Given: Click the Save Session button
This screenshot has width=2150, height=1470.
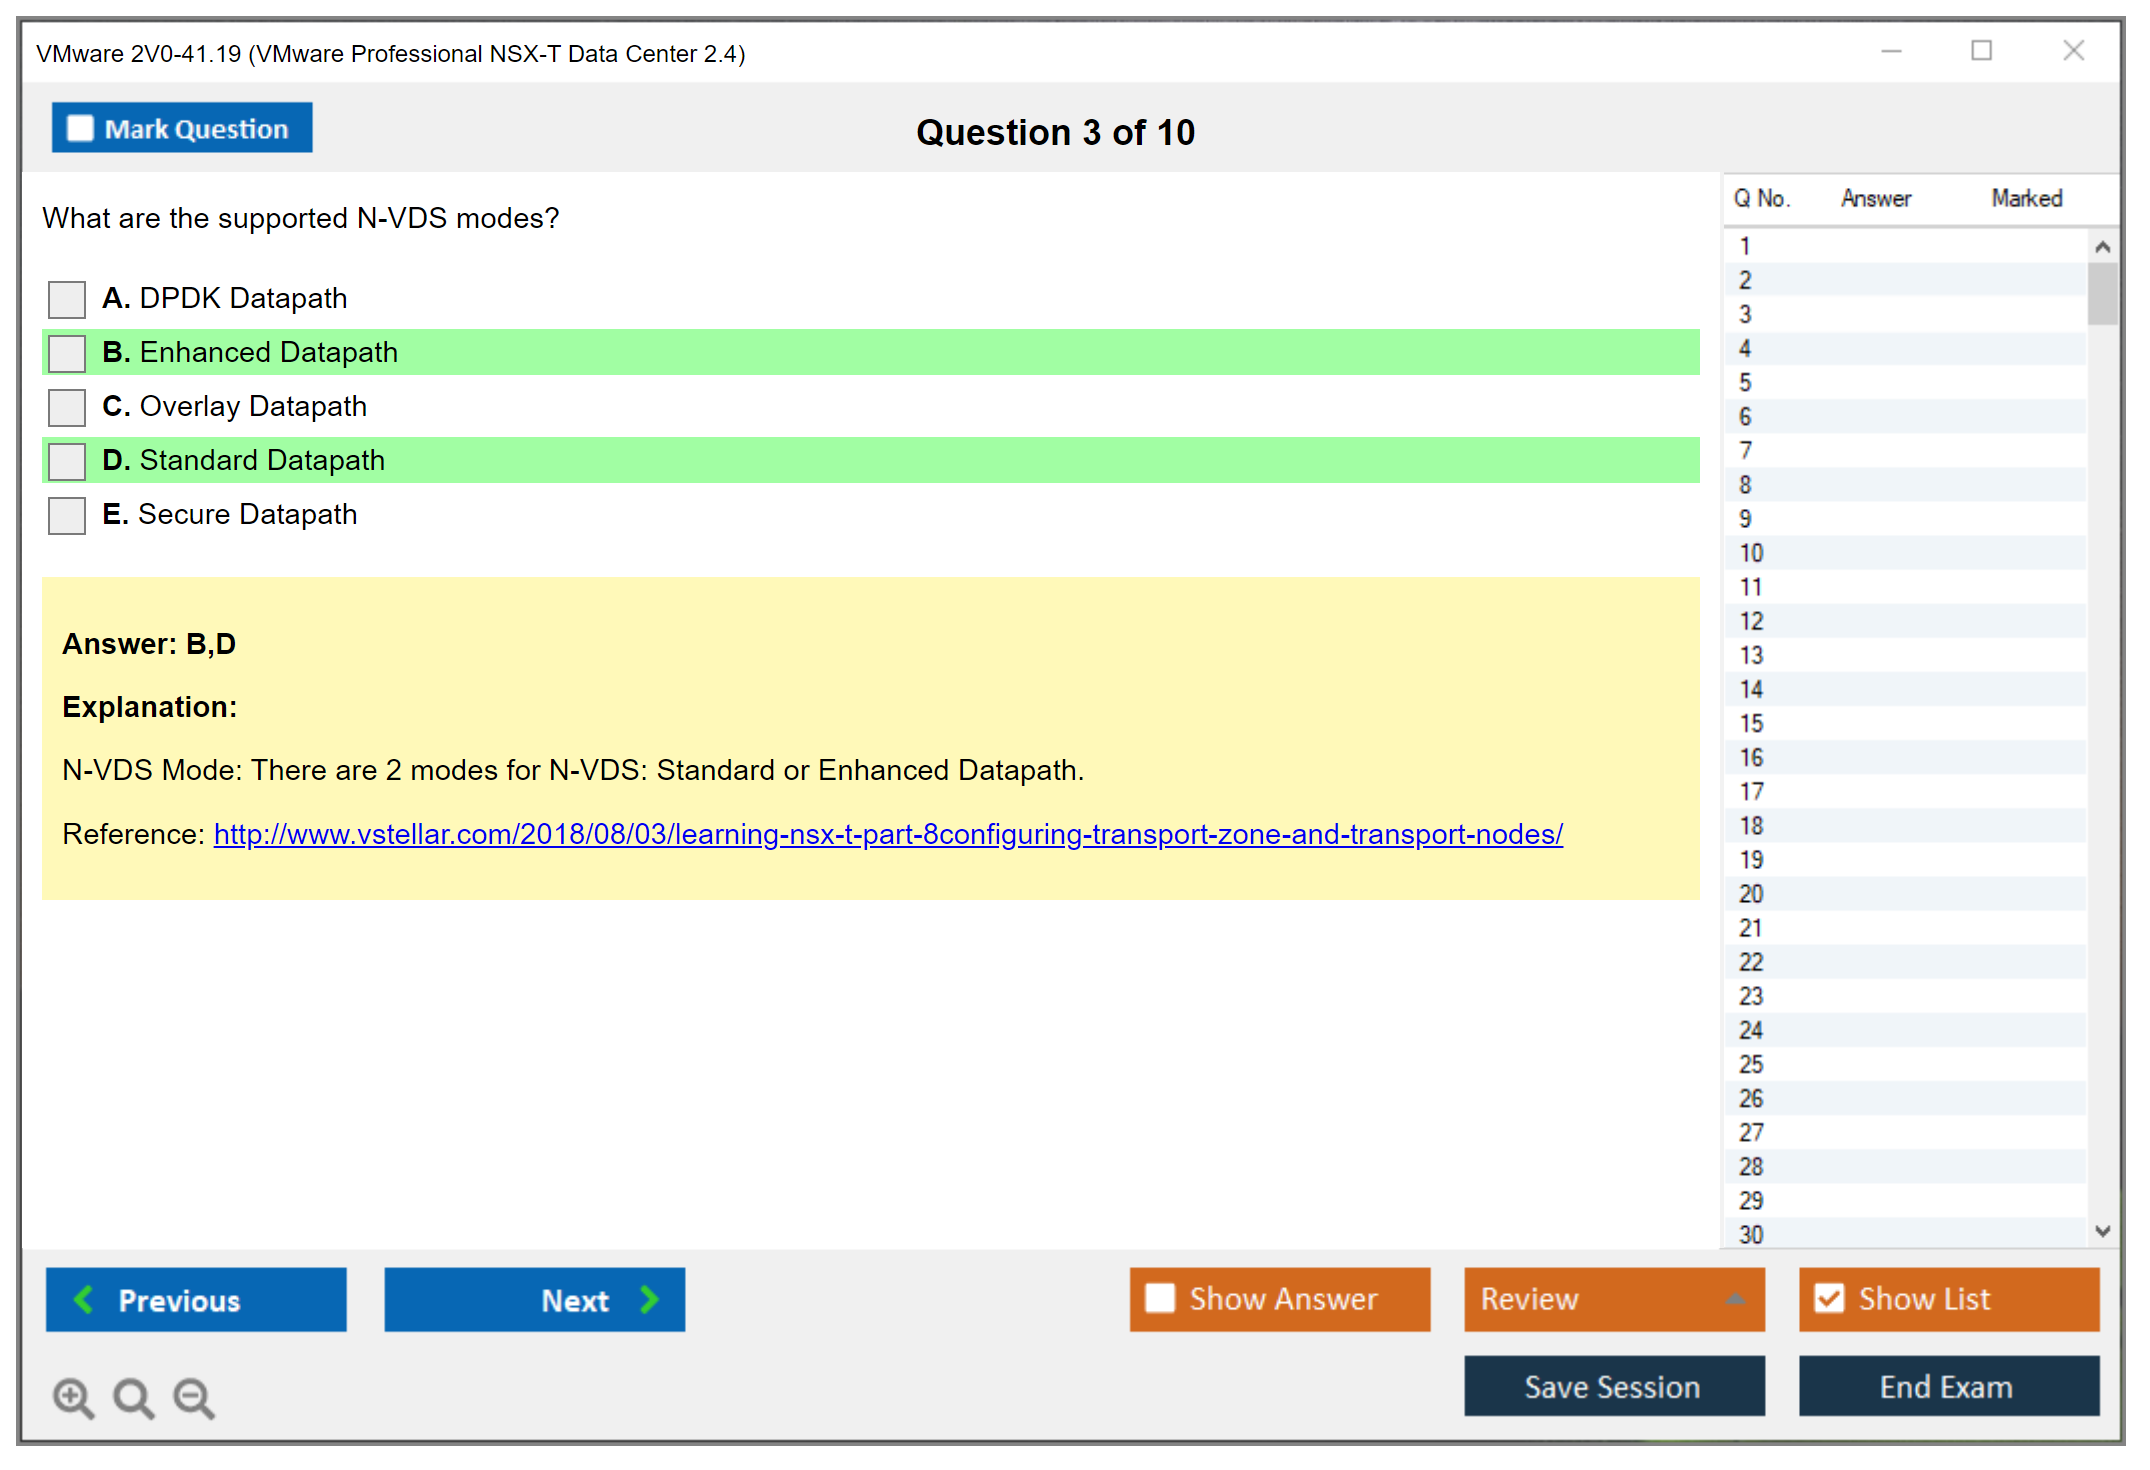Looking at the screenshot, I should pyautogui.click(x=1613, y=1387).
